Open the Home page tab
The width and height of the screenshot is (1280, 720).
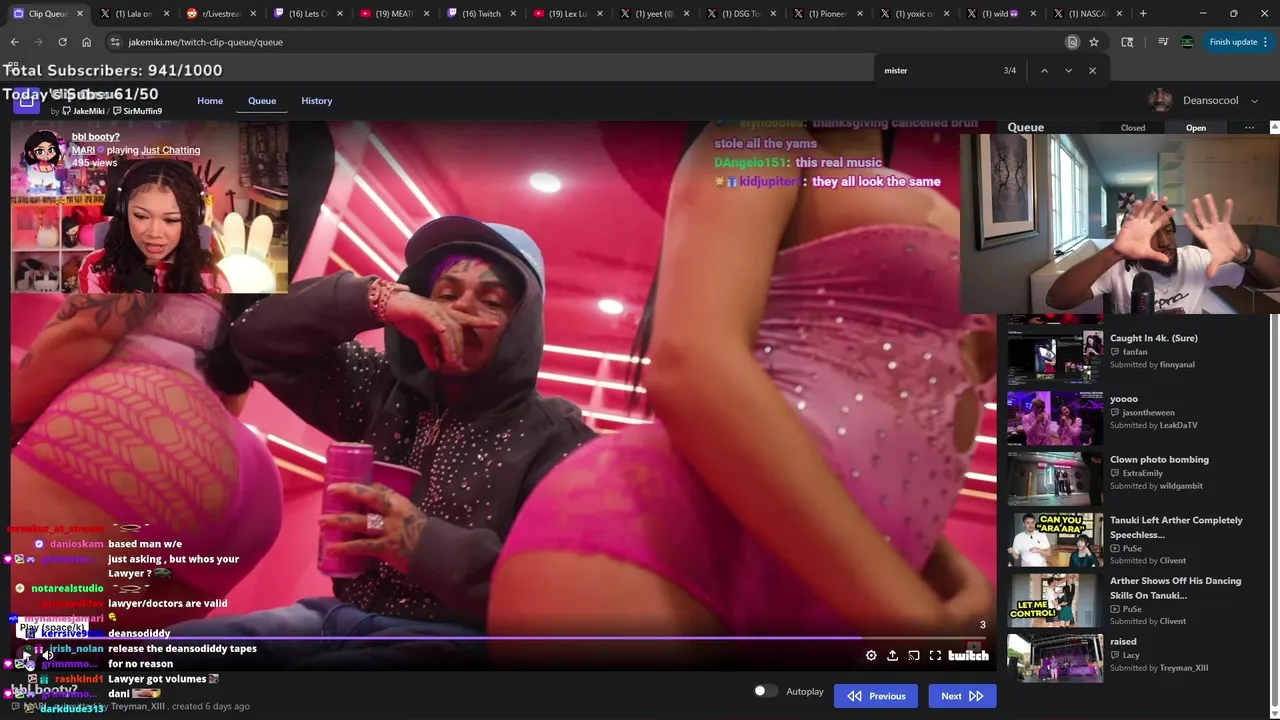click(210, 101)
